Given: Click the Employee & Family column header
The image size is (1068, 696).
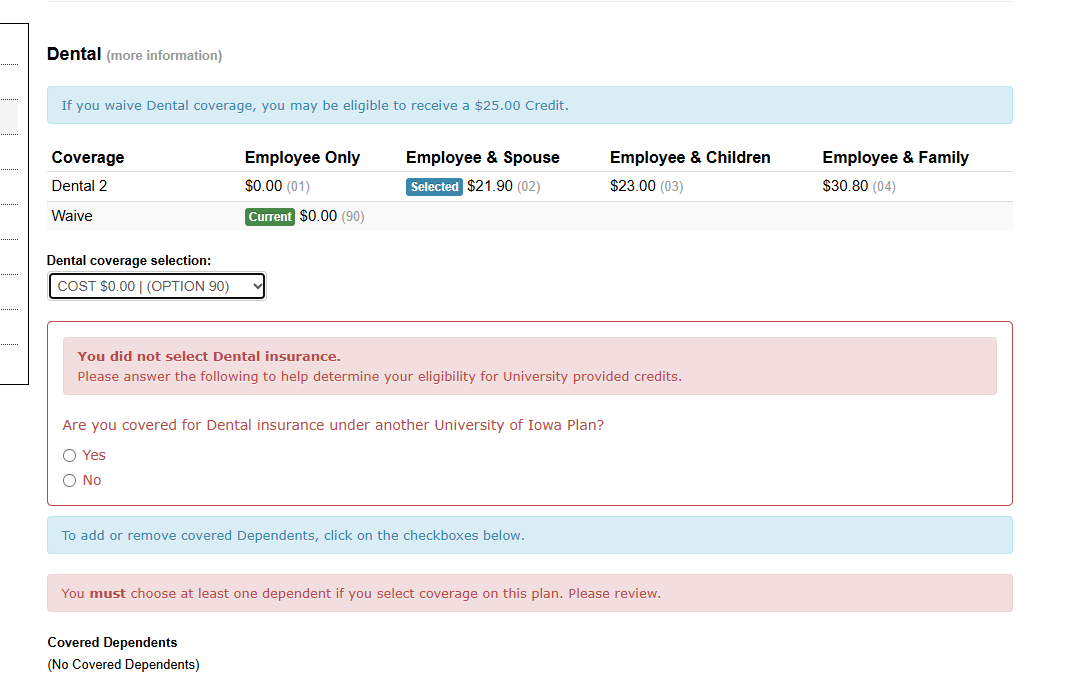Looking at the screenshot, I should (x=896, y=157).
